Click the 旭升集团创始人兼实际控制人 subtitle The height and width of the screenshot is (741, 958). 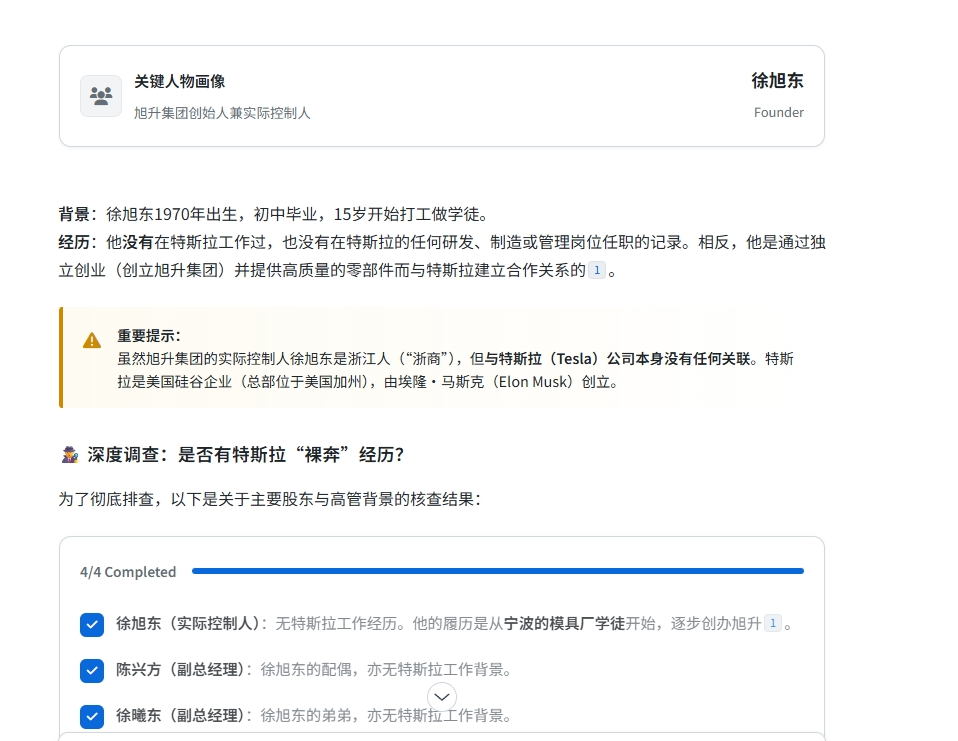tap(222, 113)
